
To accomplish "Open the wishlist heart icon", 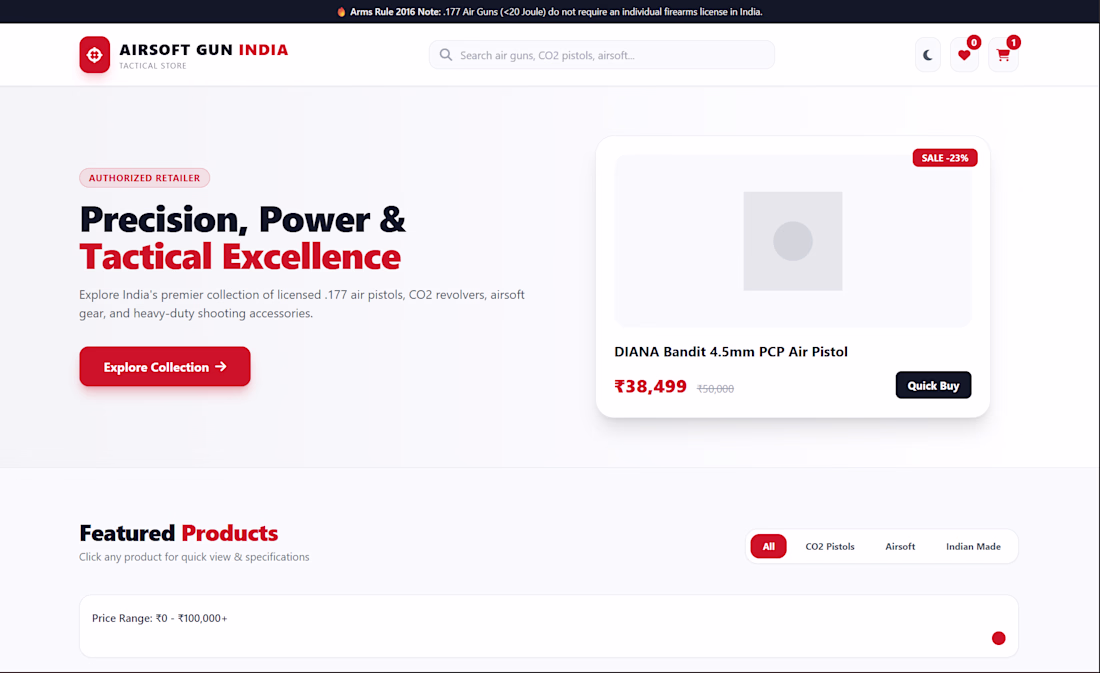I will 964,55.
